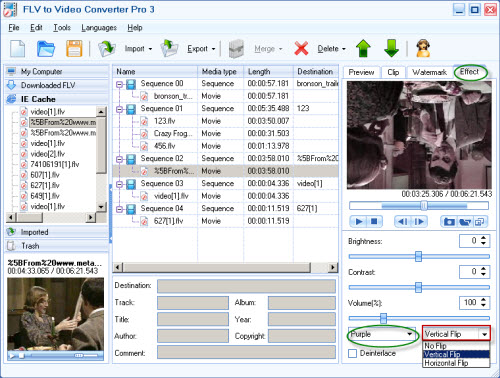
Task: Save project using the floppy disk icon
Action: [74, 49]
